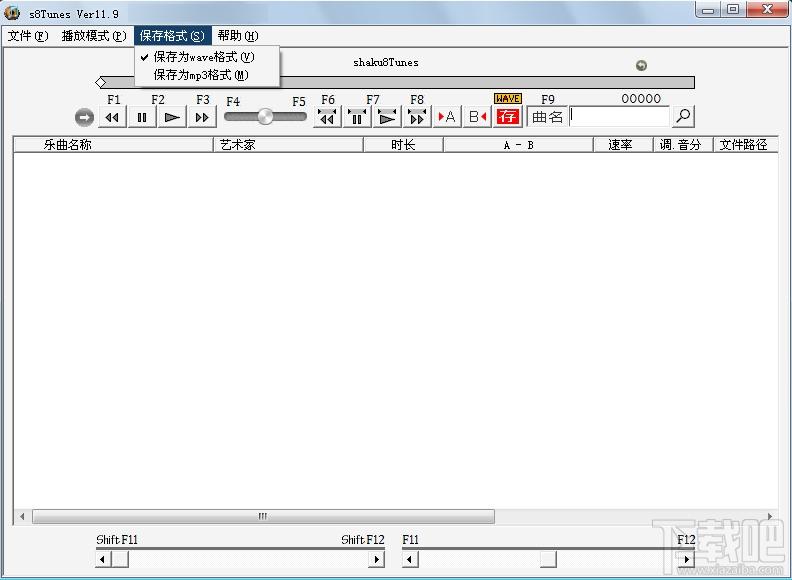Open the 帮助(H) menu
Image resolution: width=792 pixels, height=580 pixels.
(x=238, y=36)
